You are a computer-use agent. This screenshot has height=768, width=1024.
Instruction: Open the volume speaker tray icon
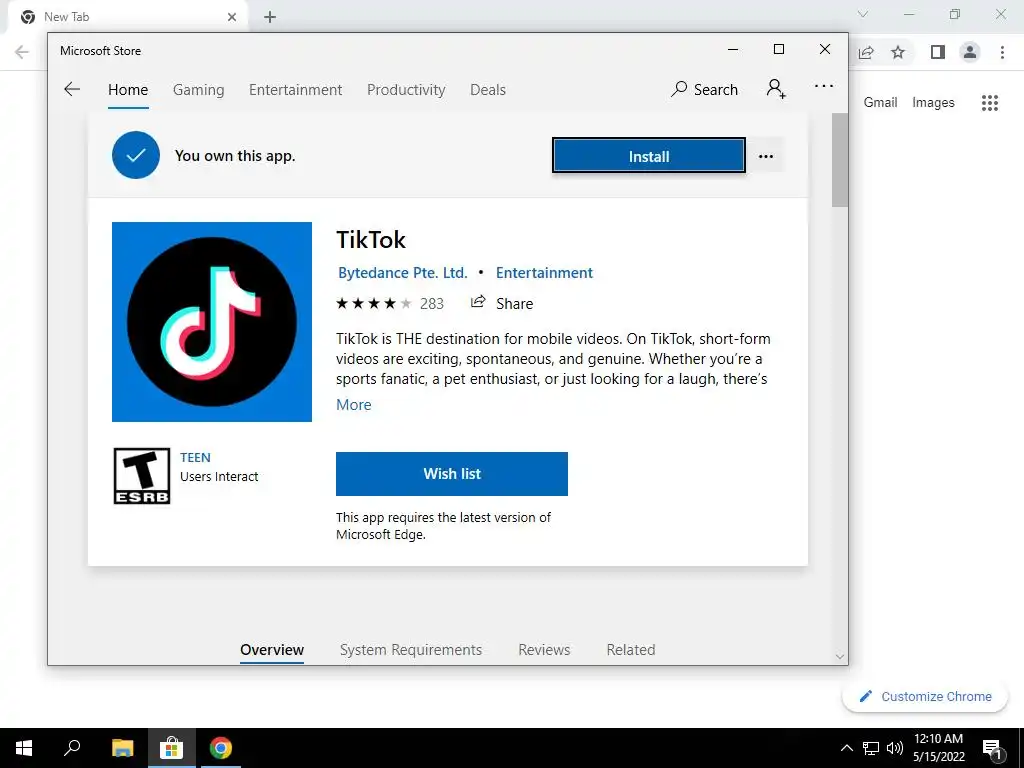895,748
